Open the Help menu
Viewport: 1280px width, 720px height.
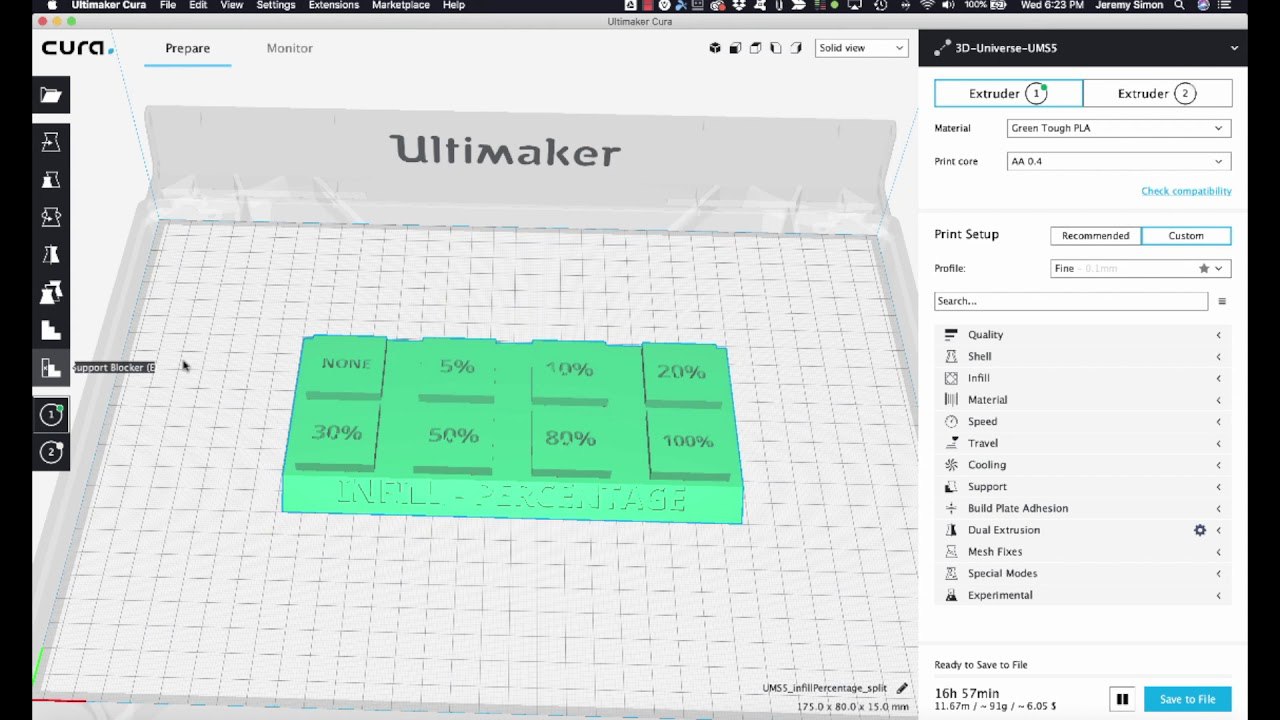pos(453,5)
